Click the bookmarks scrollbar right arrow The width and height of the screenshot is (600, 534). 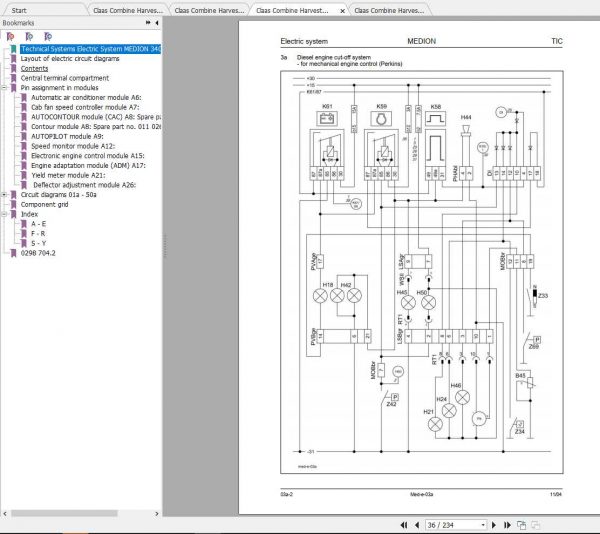pos(157,513)
